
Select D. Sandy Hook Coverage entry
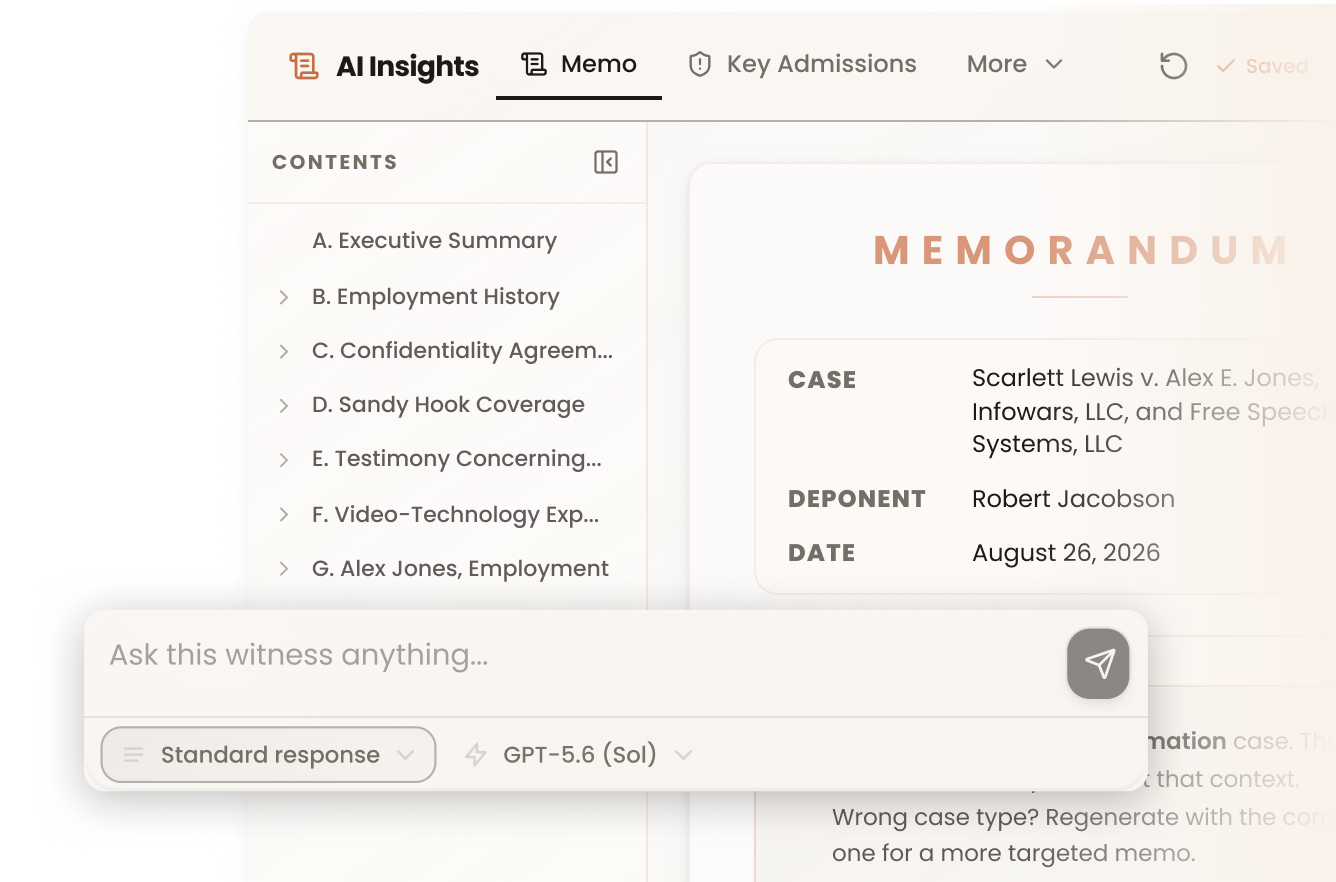pyautogui.click(x=448, y=405)
